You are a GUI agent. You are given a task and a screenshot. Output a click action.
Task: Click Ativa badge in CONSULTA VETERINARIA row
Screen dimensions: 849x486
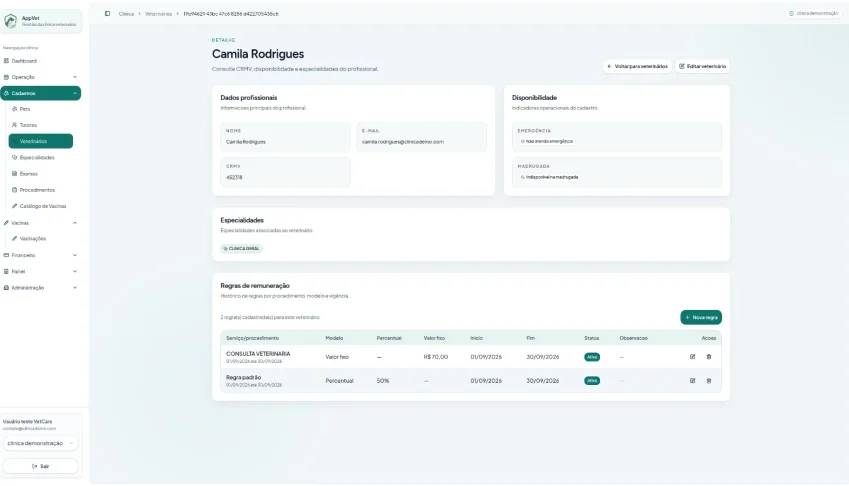point(592,357)
